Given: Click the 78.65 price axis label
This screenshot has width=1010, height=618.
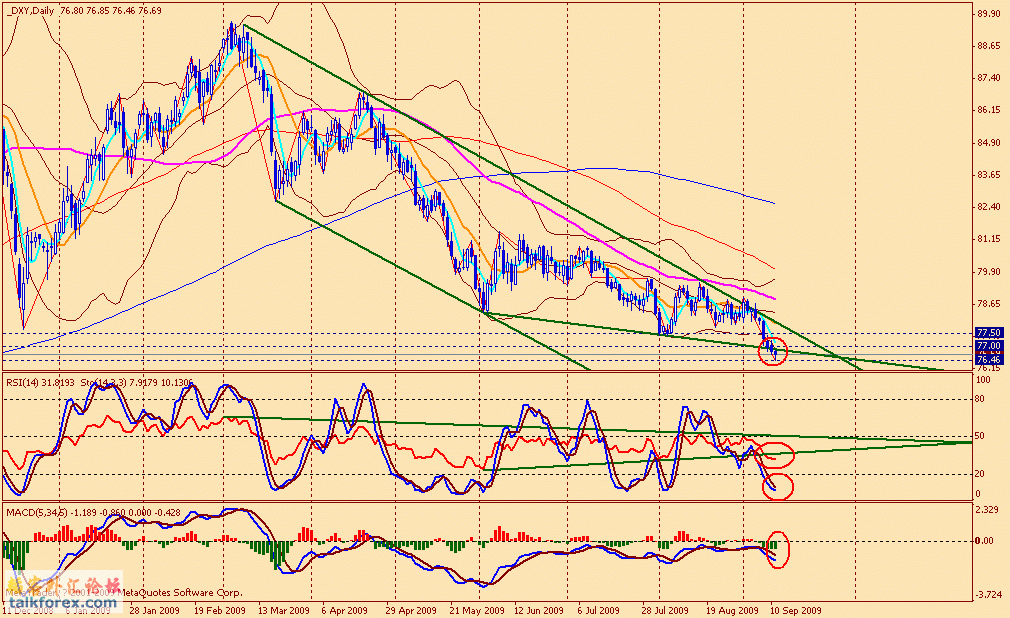Looking at the screenshot, I should click(989, 304).
